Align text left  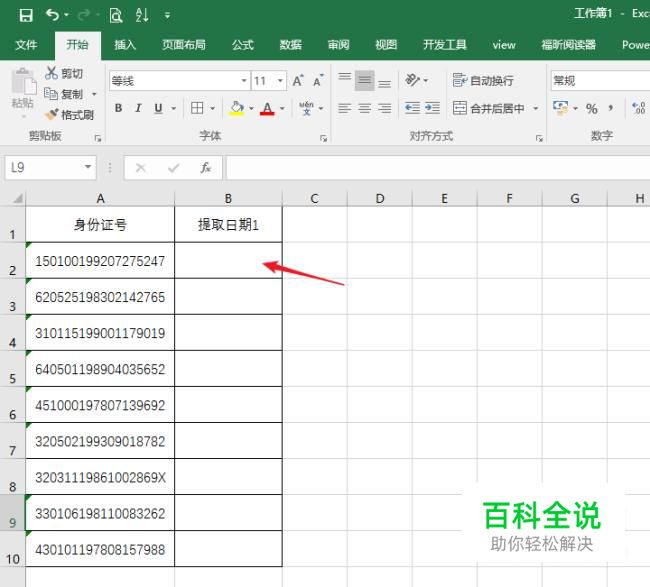(x=344, y=108)
